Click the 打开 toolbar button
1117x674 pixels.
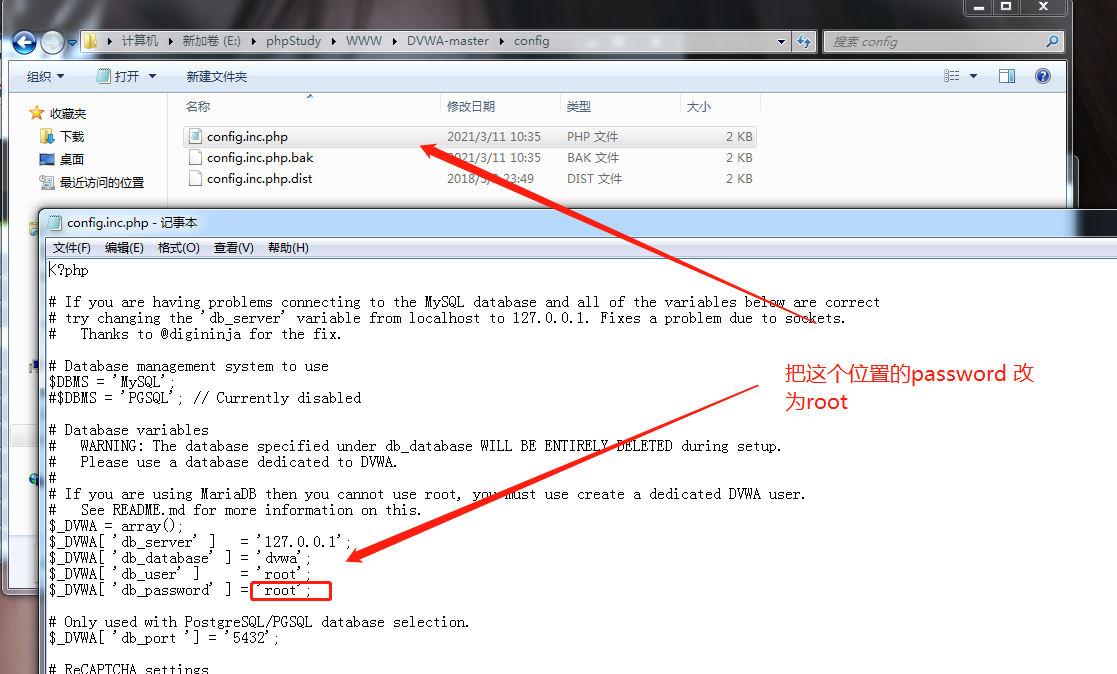[118, 76]
